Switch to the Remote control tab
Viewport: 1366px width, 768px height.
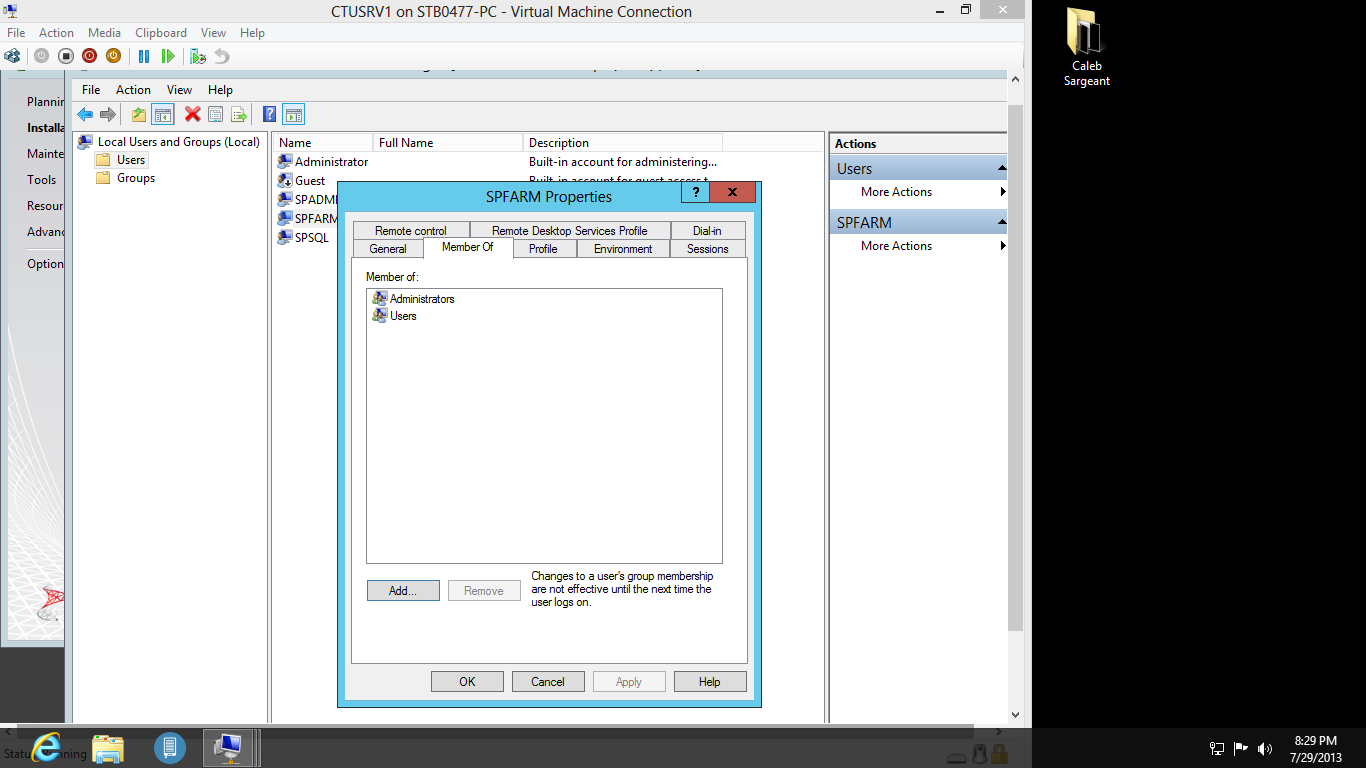tap(411, 231)
